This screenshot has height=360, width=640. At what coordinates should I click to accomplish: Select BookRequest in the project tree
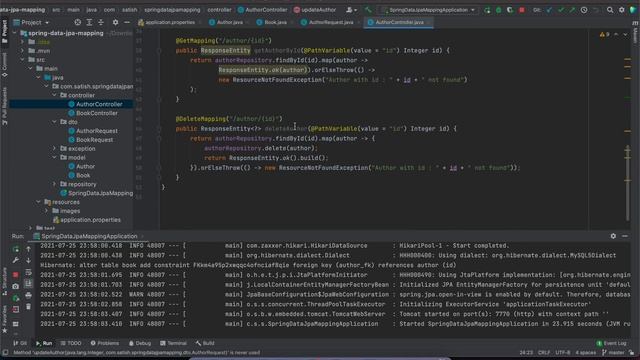pos(91,140)
